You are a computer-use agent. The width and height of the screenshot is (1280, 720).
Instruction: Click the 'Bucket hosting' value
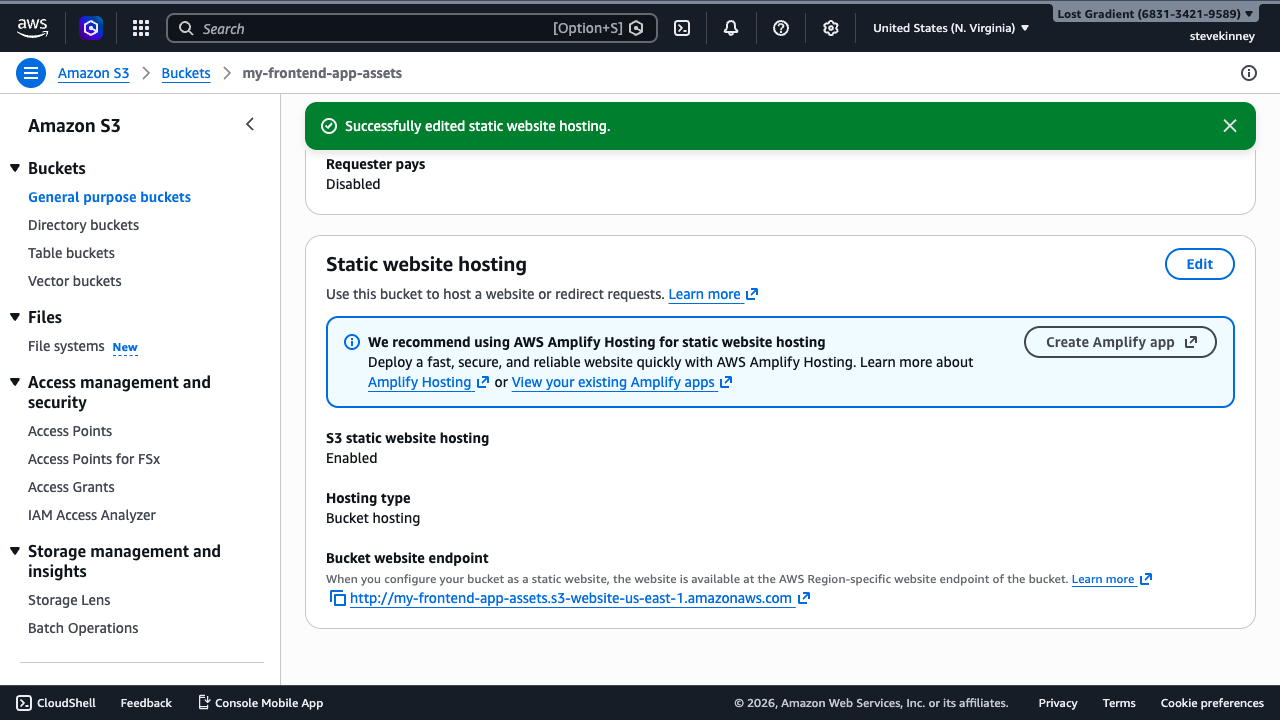click(x=373, y=518)
